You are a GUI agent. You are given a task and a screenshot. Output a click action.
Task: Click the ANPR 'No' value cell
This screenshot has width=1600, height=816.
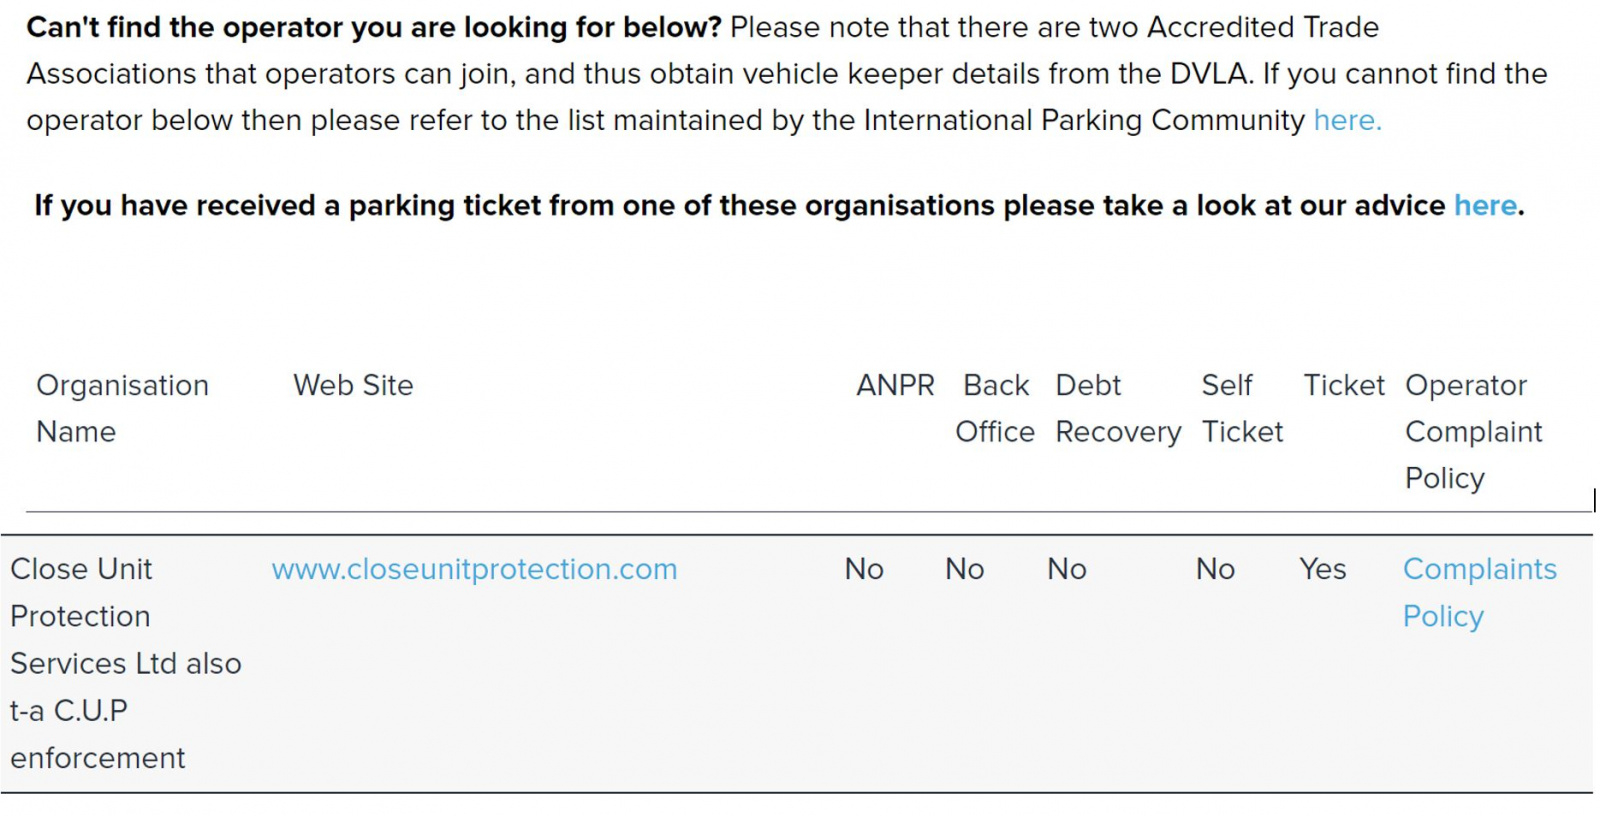tap(864, 569)
